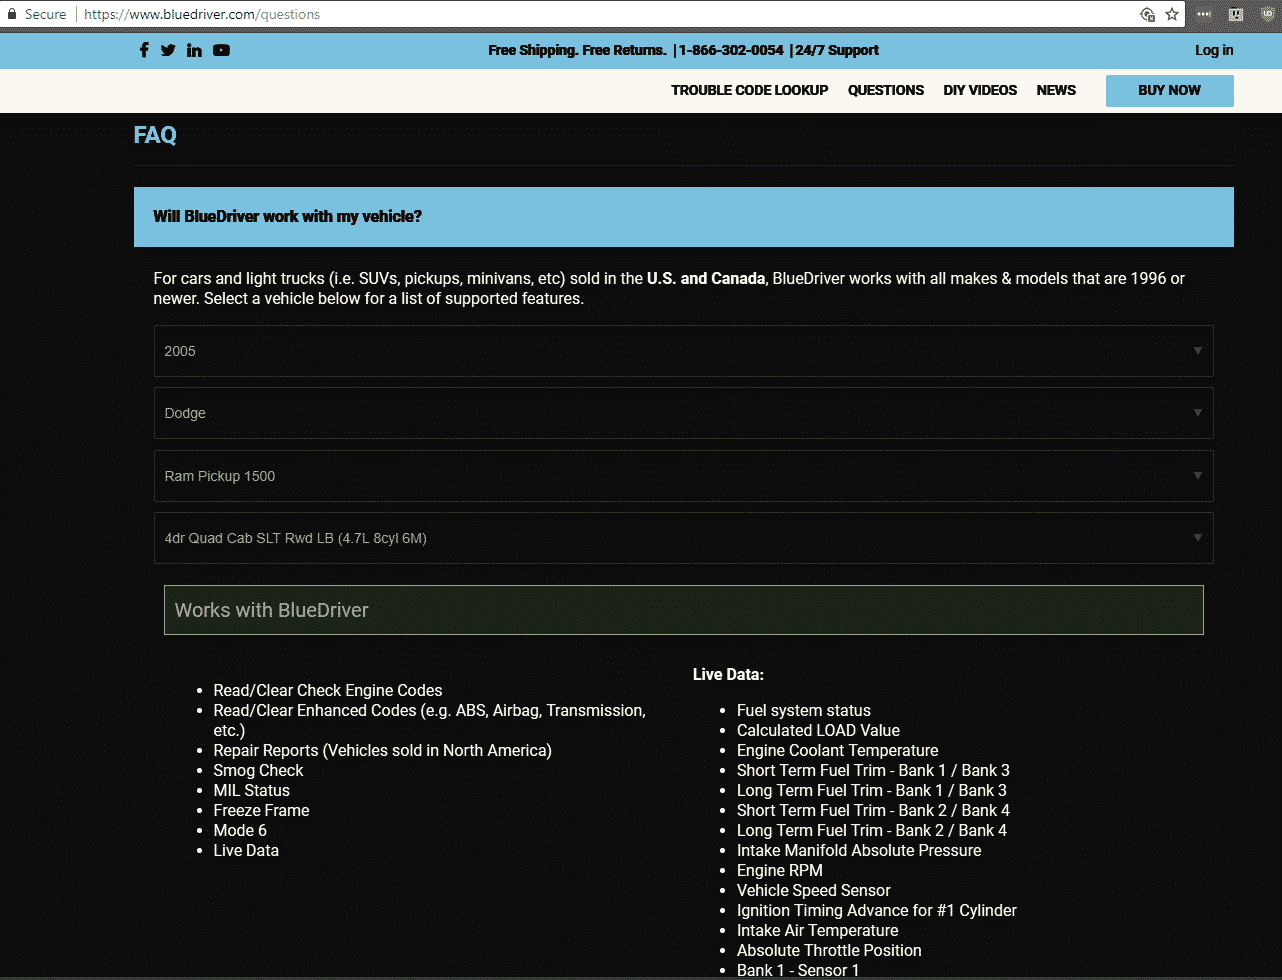This screenshot has height=980, width=1282.
Task: Click 'Smog Check' list item
Action: tap(258, 770)
